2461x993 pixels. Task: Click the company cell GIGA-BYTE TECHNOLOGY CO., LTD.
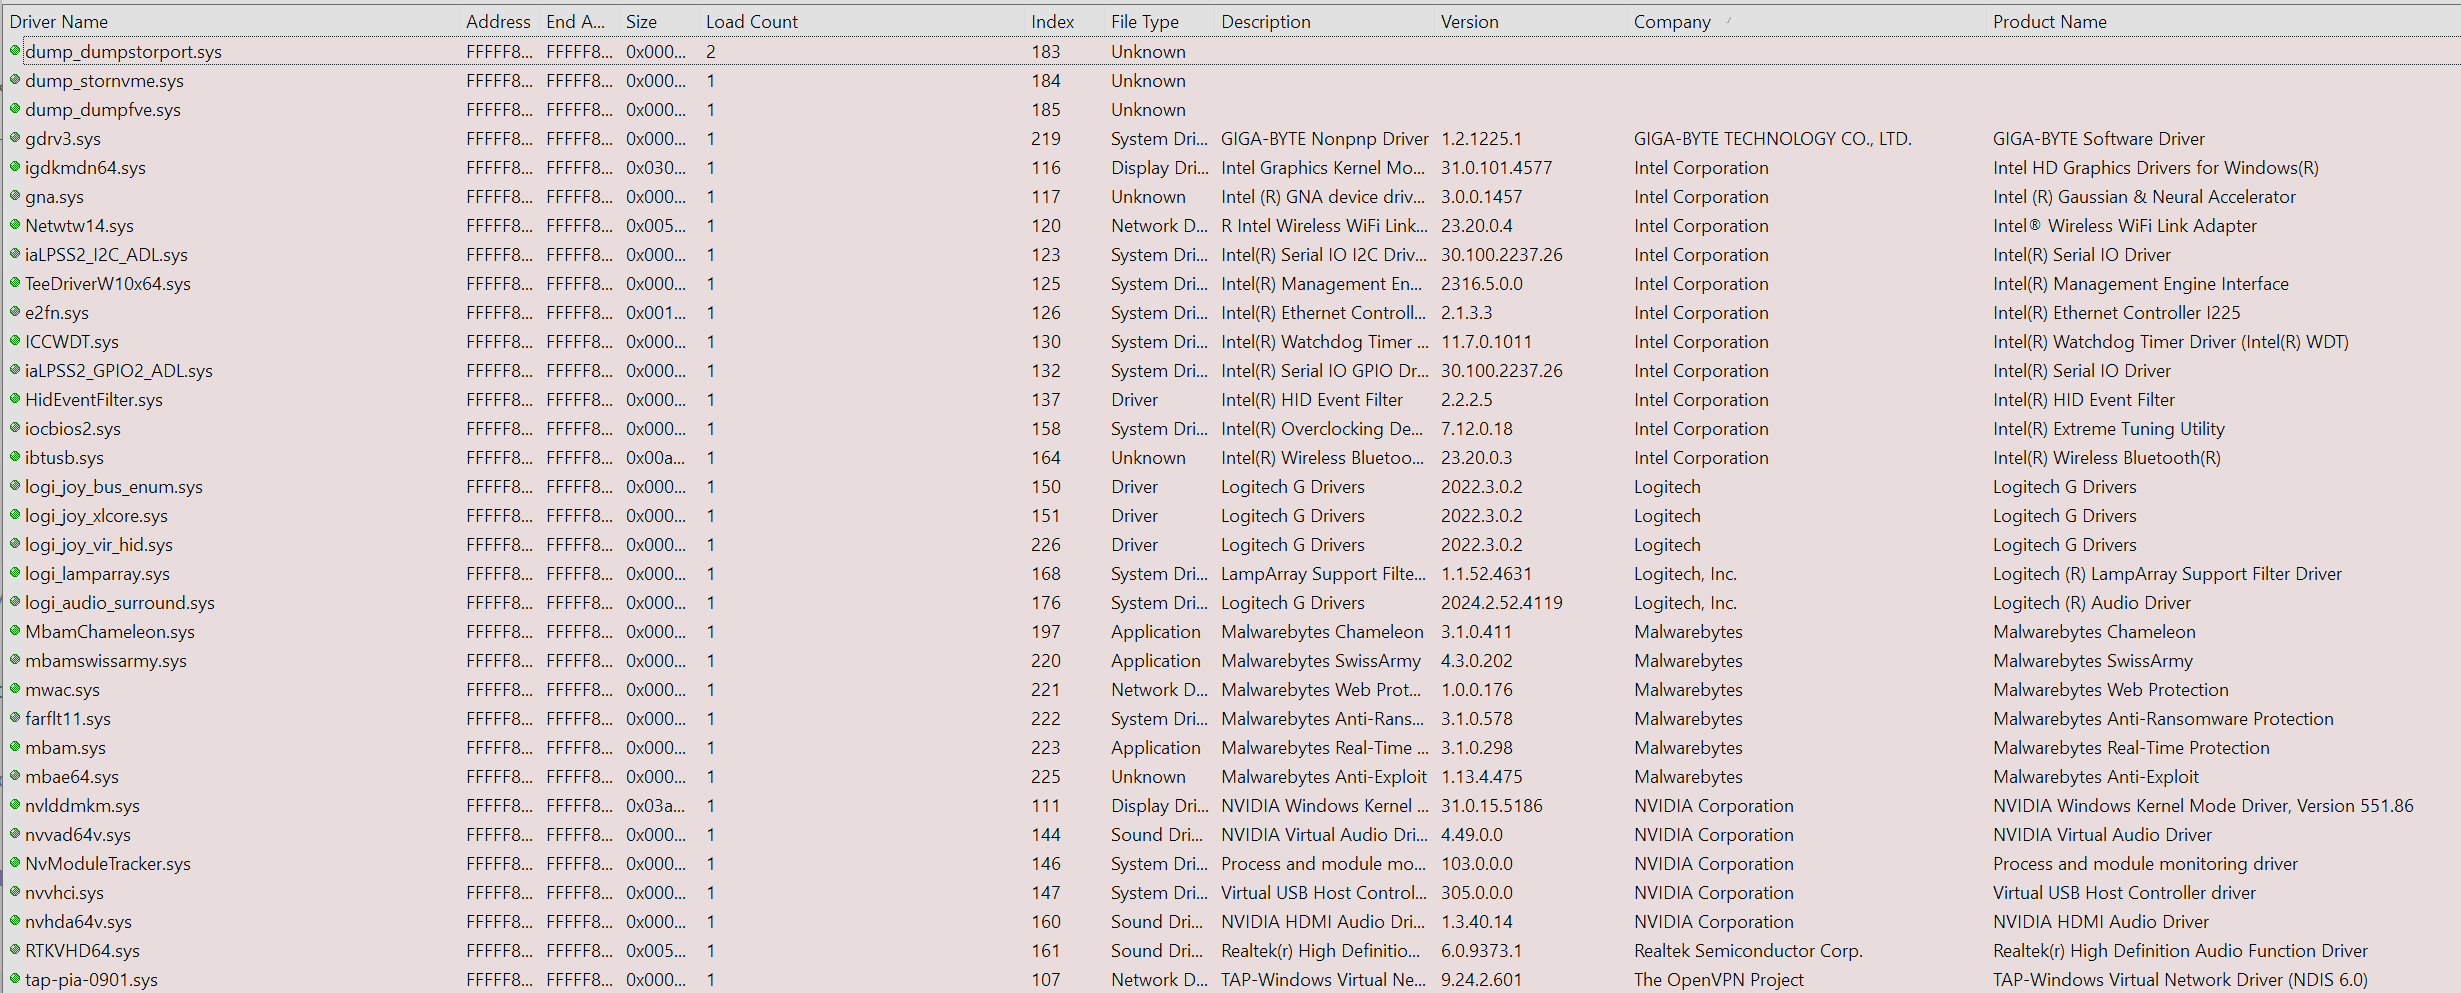pos(1773,138)
